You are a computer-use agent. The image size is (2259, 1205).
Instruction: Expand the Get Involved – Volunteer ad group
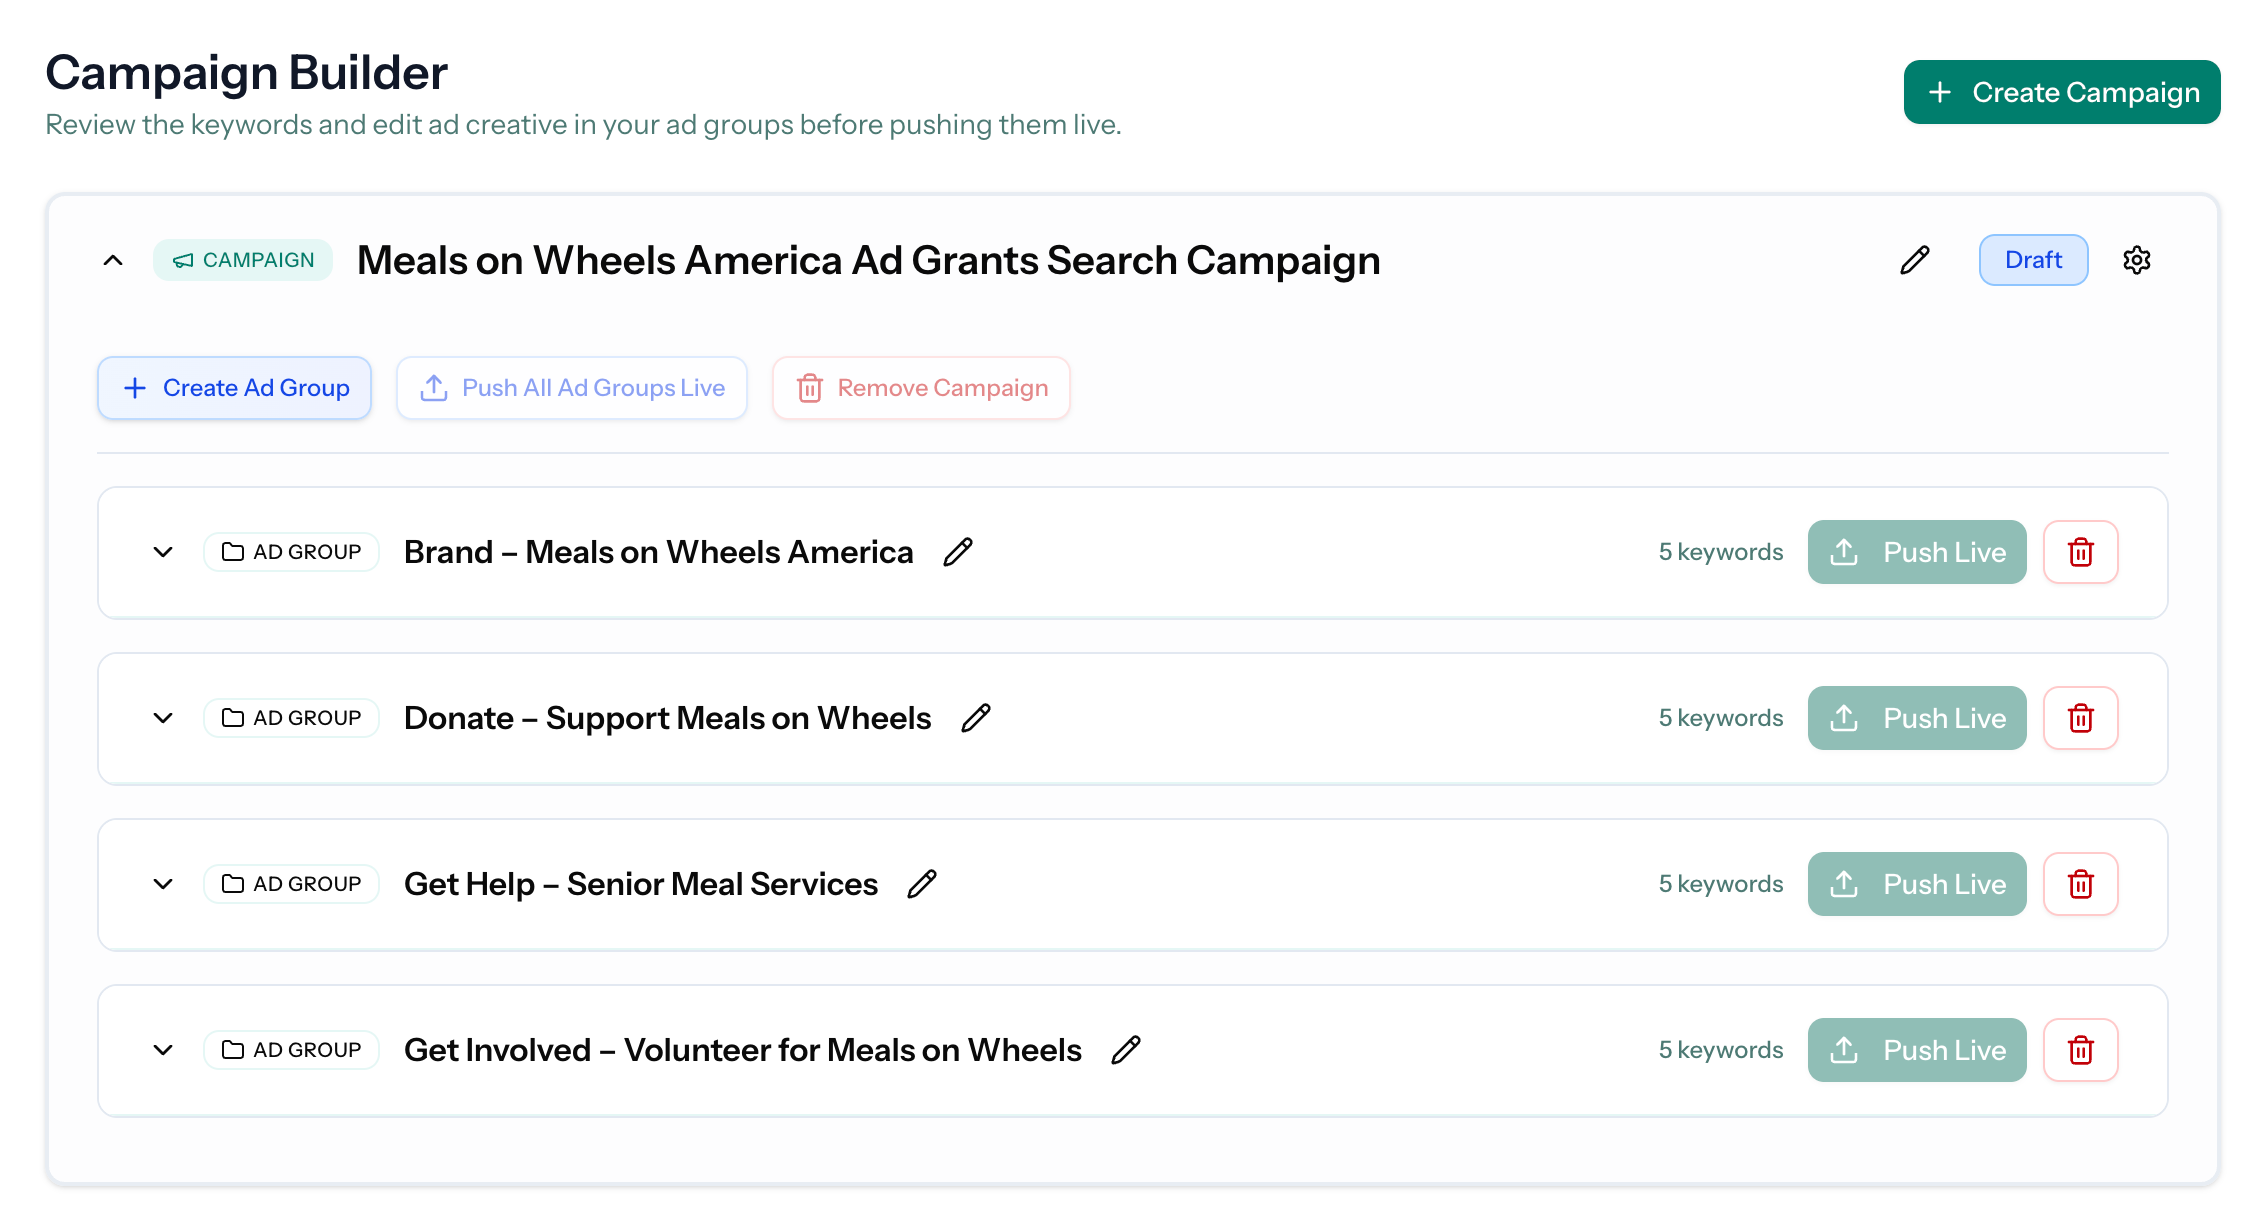point(163,1049)
